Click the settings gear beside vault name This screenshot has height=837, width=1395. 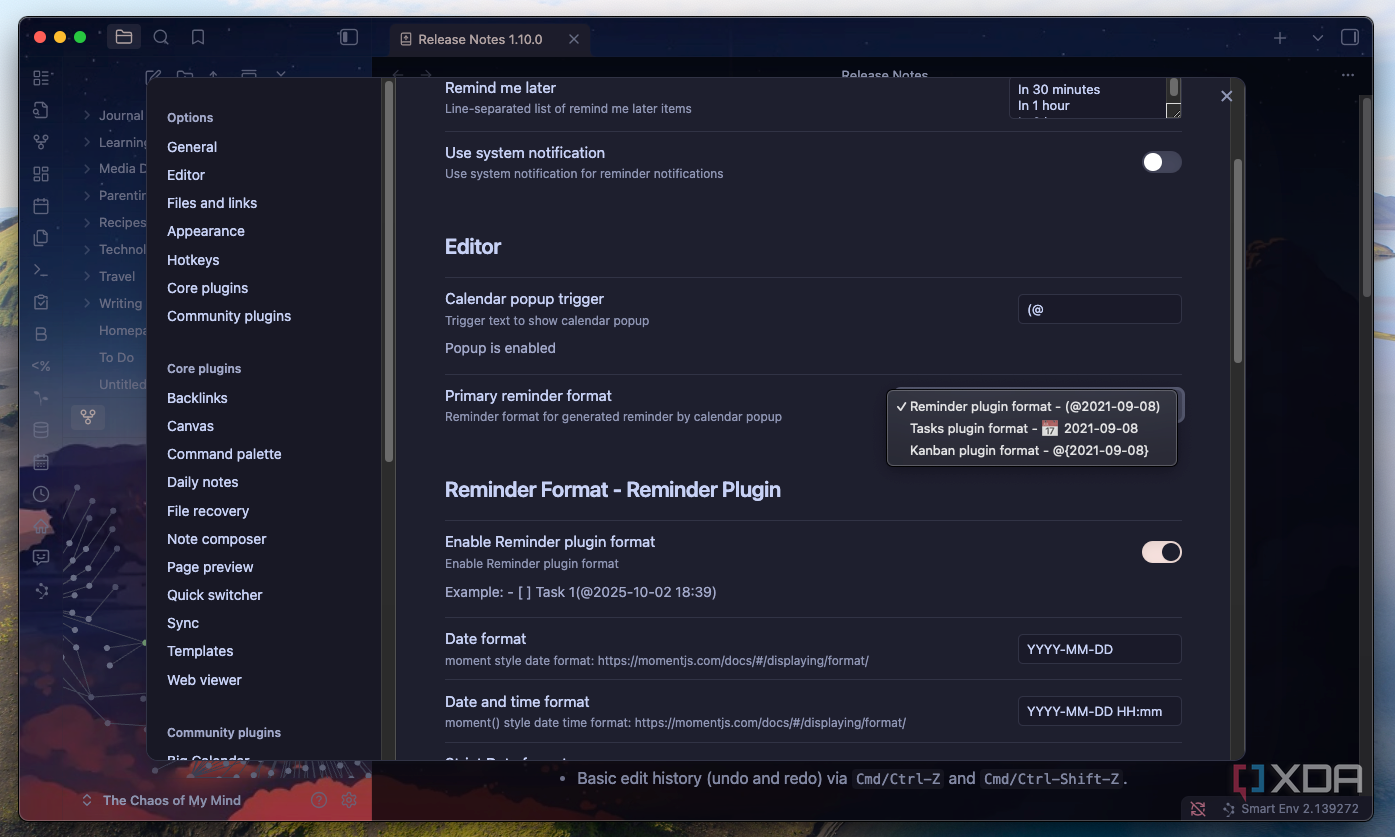pos(349,800)
